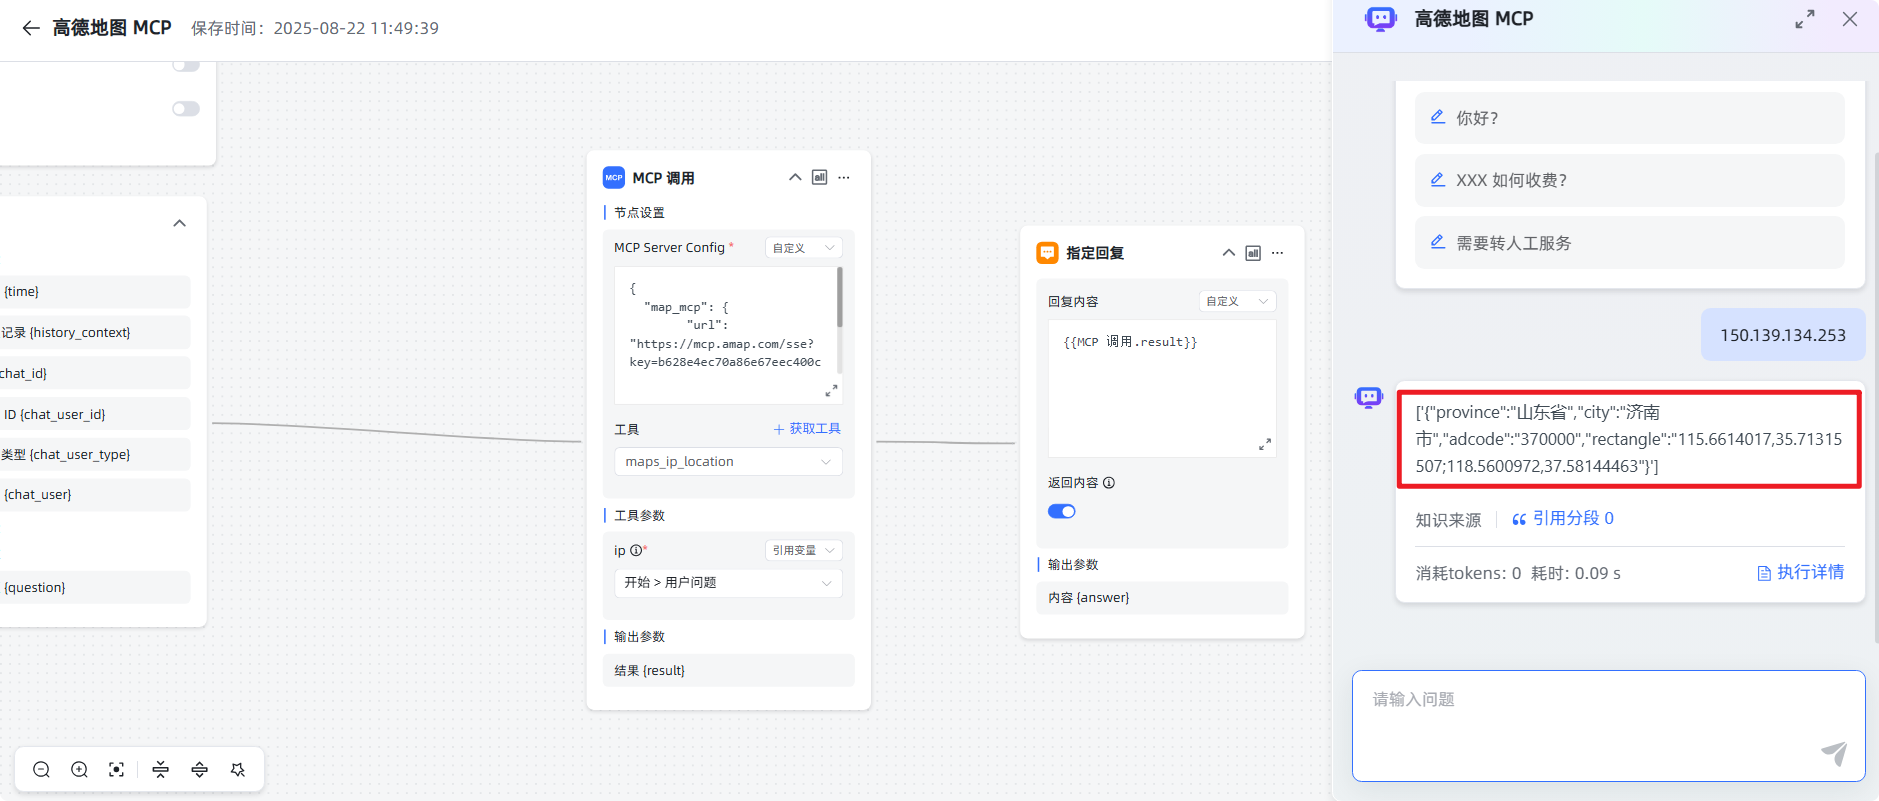Click the auto-layout beautify icon

click(237, 769)
